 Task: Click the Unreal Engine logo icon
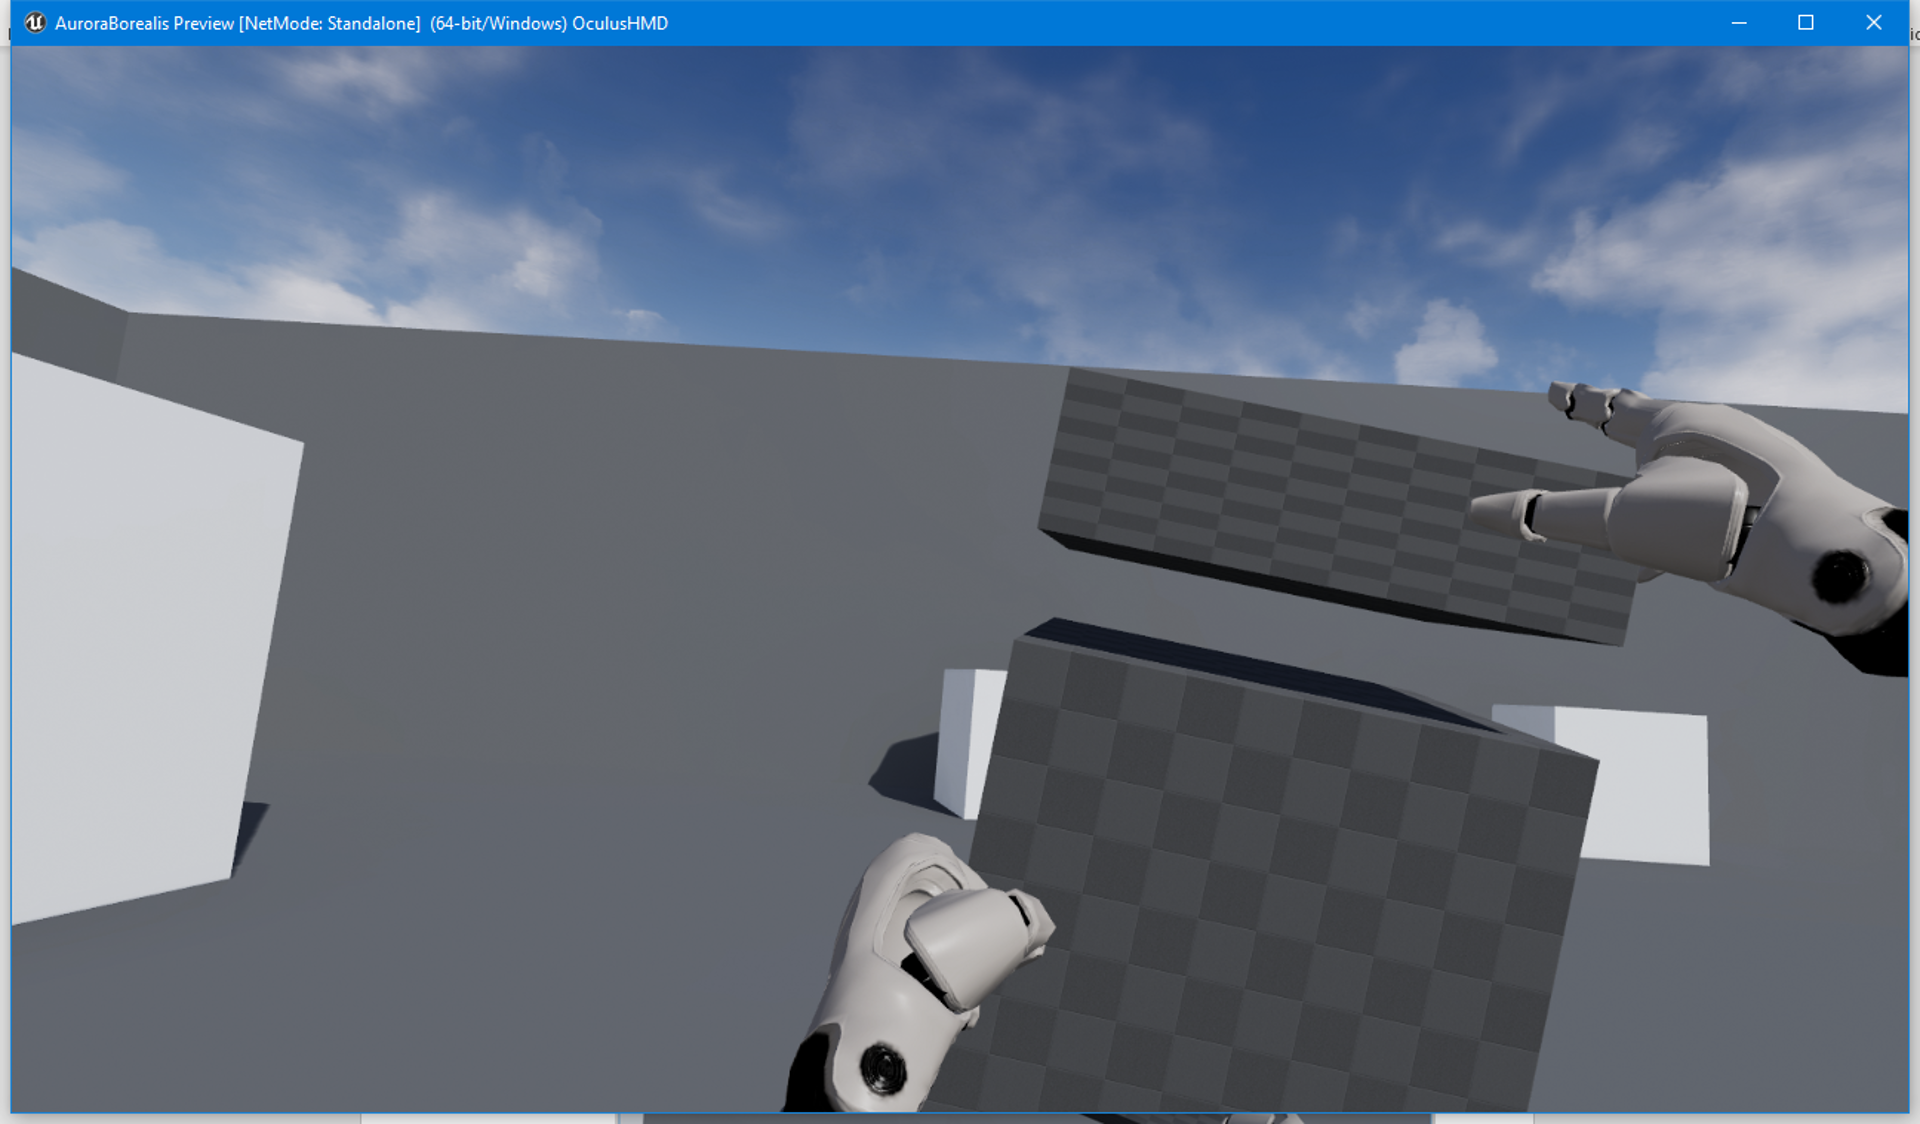[x=35, y=23]
